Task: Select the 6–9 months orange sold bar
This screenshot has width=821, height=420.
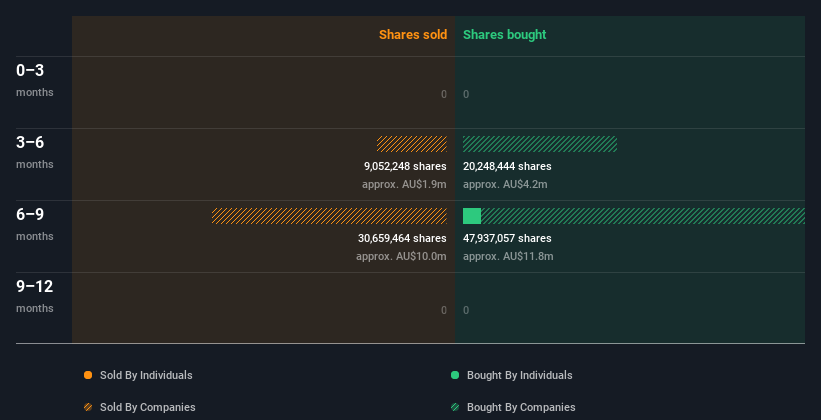Action: [x=329, y=216]
